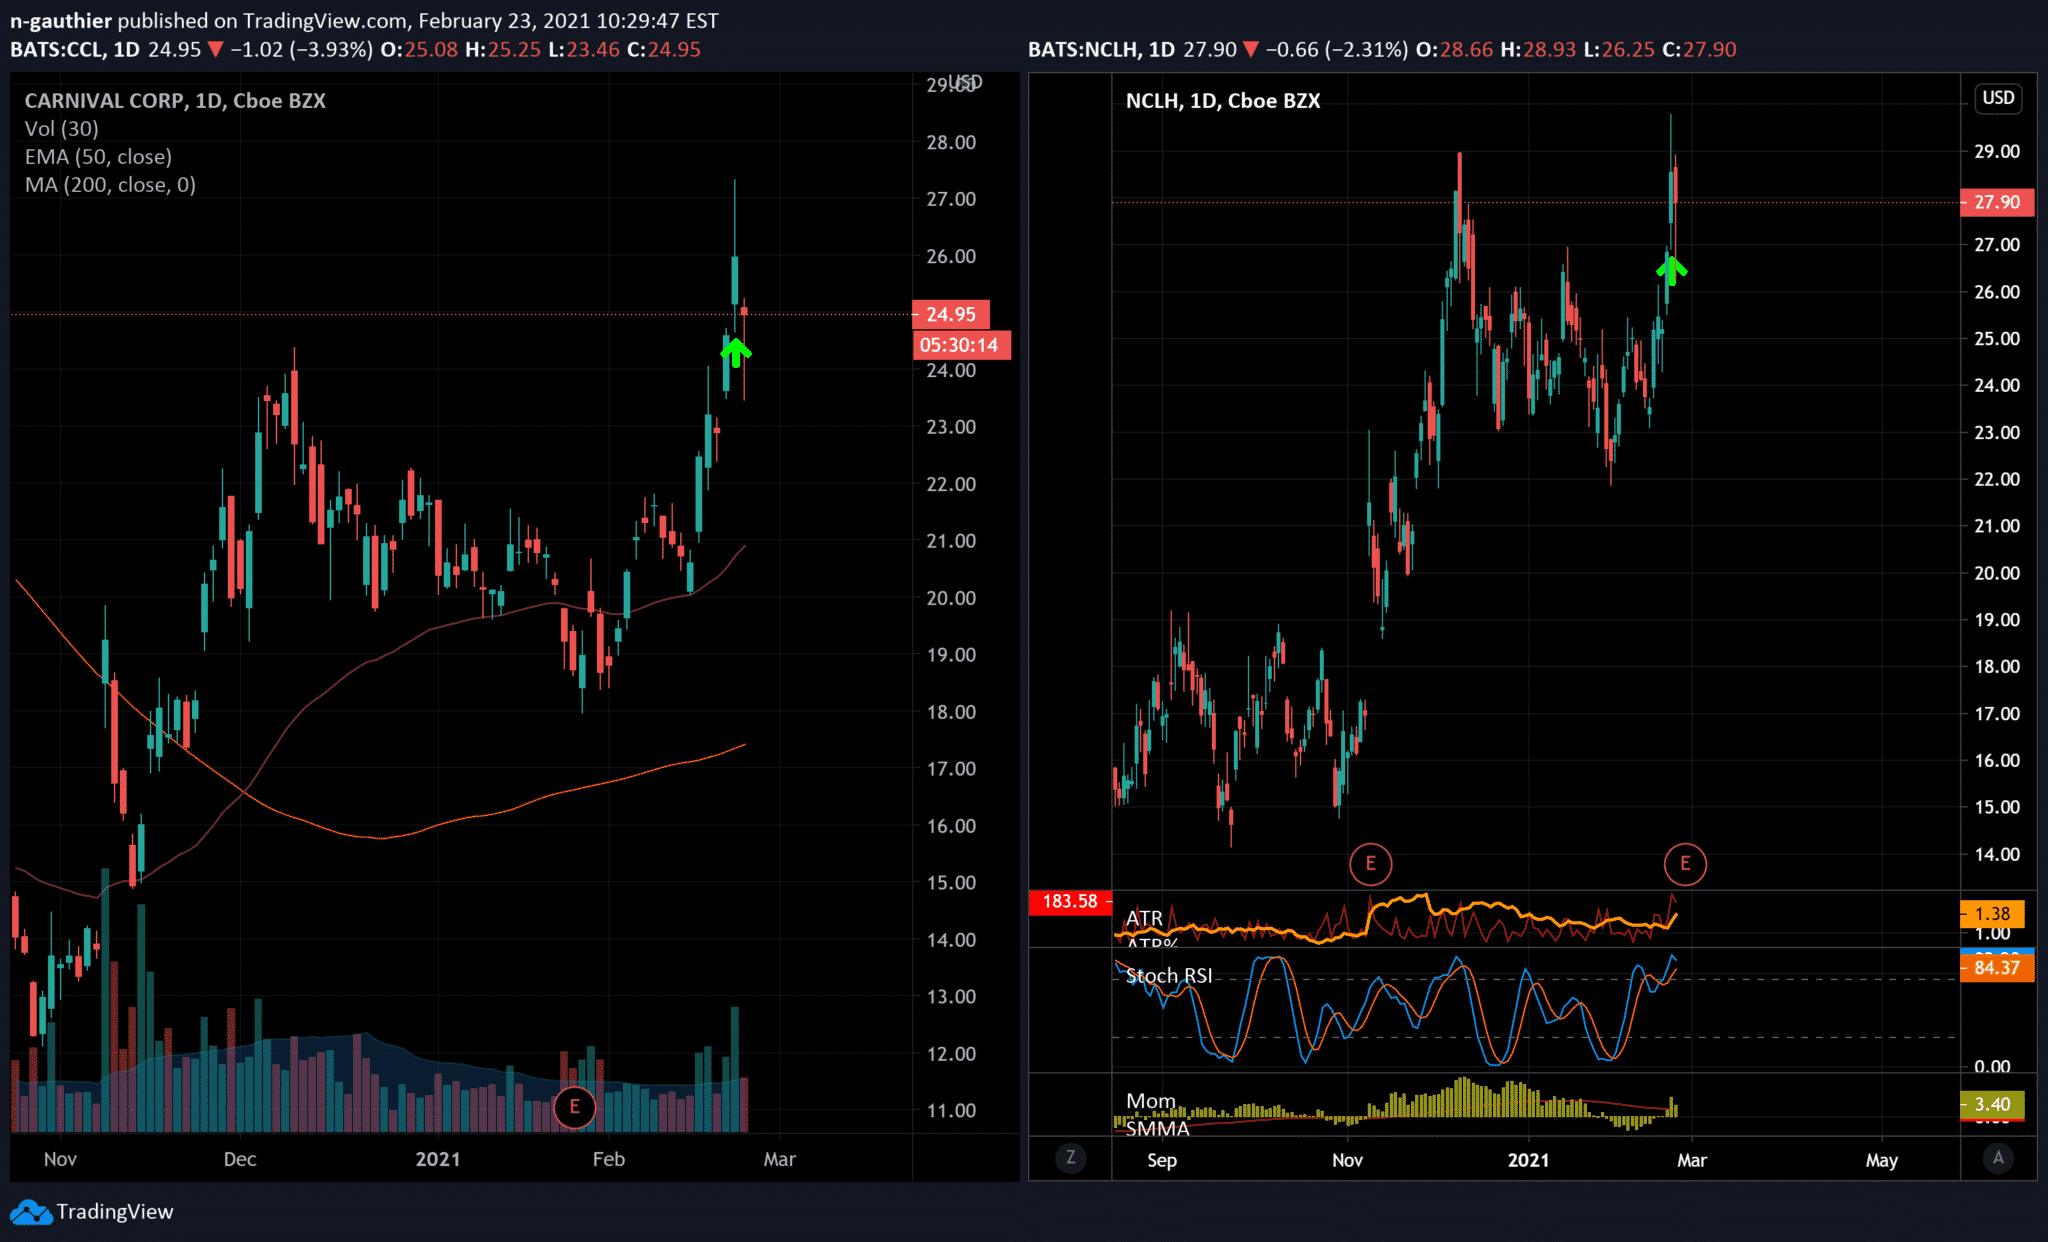Click the 11.00 price level on CCL axis
The height and width of the screenshot is (1242, 2048).
[951, 1111]
